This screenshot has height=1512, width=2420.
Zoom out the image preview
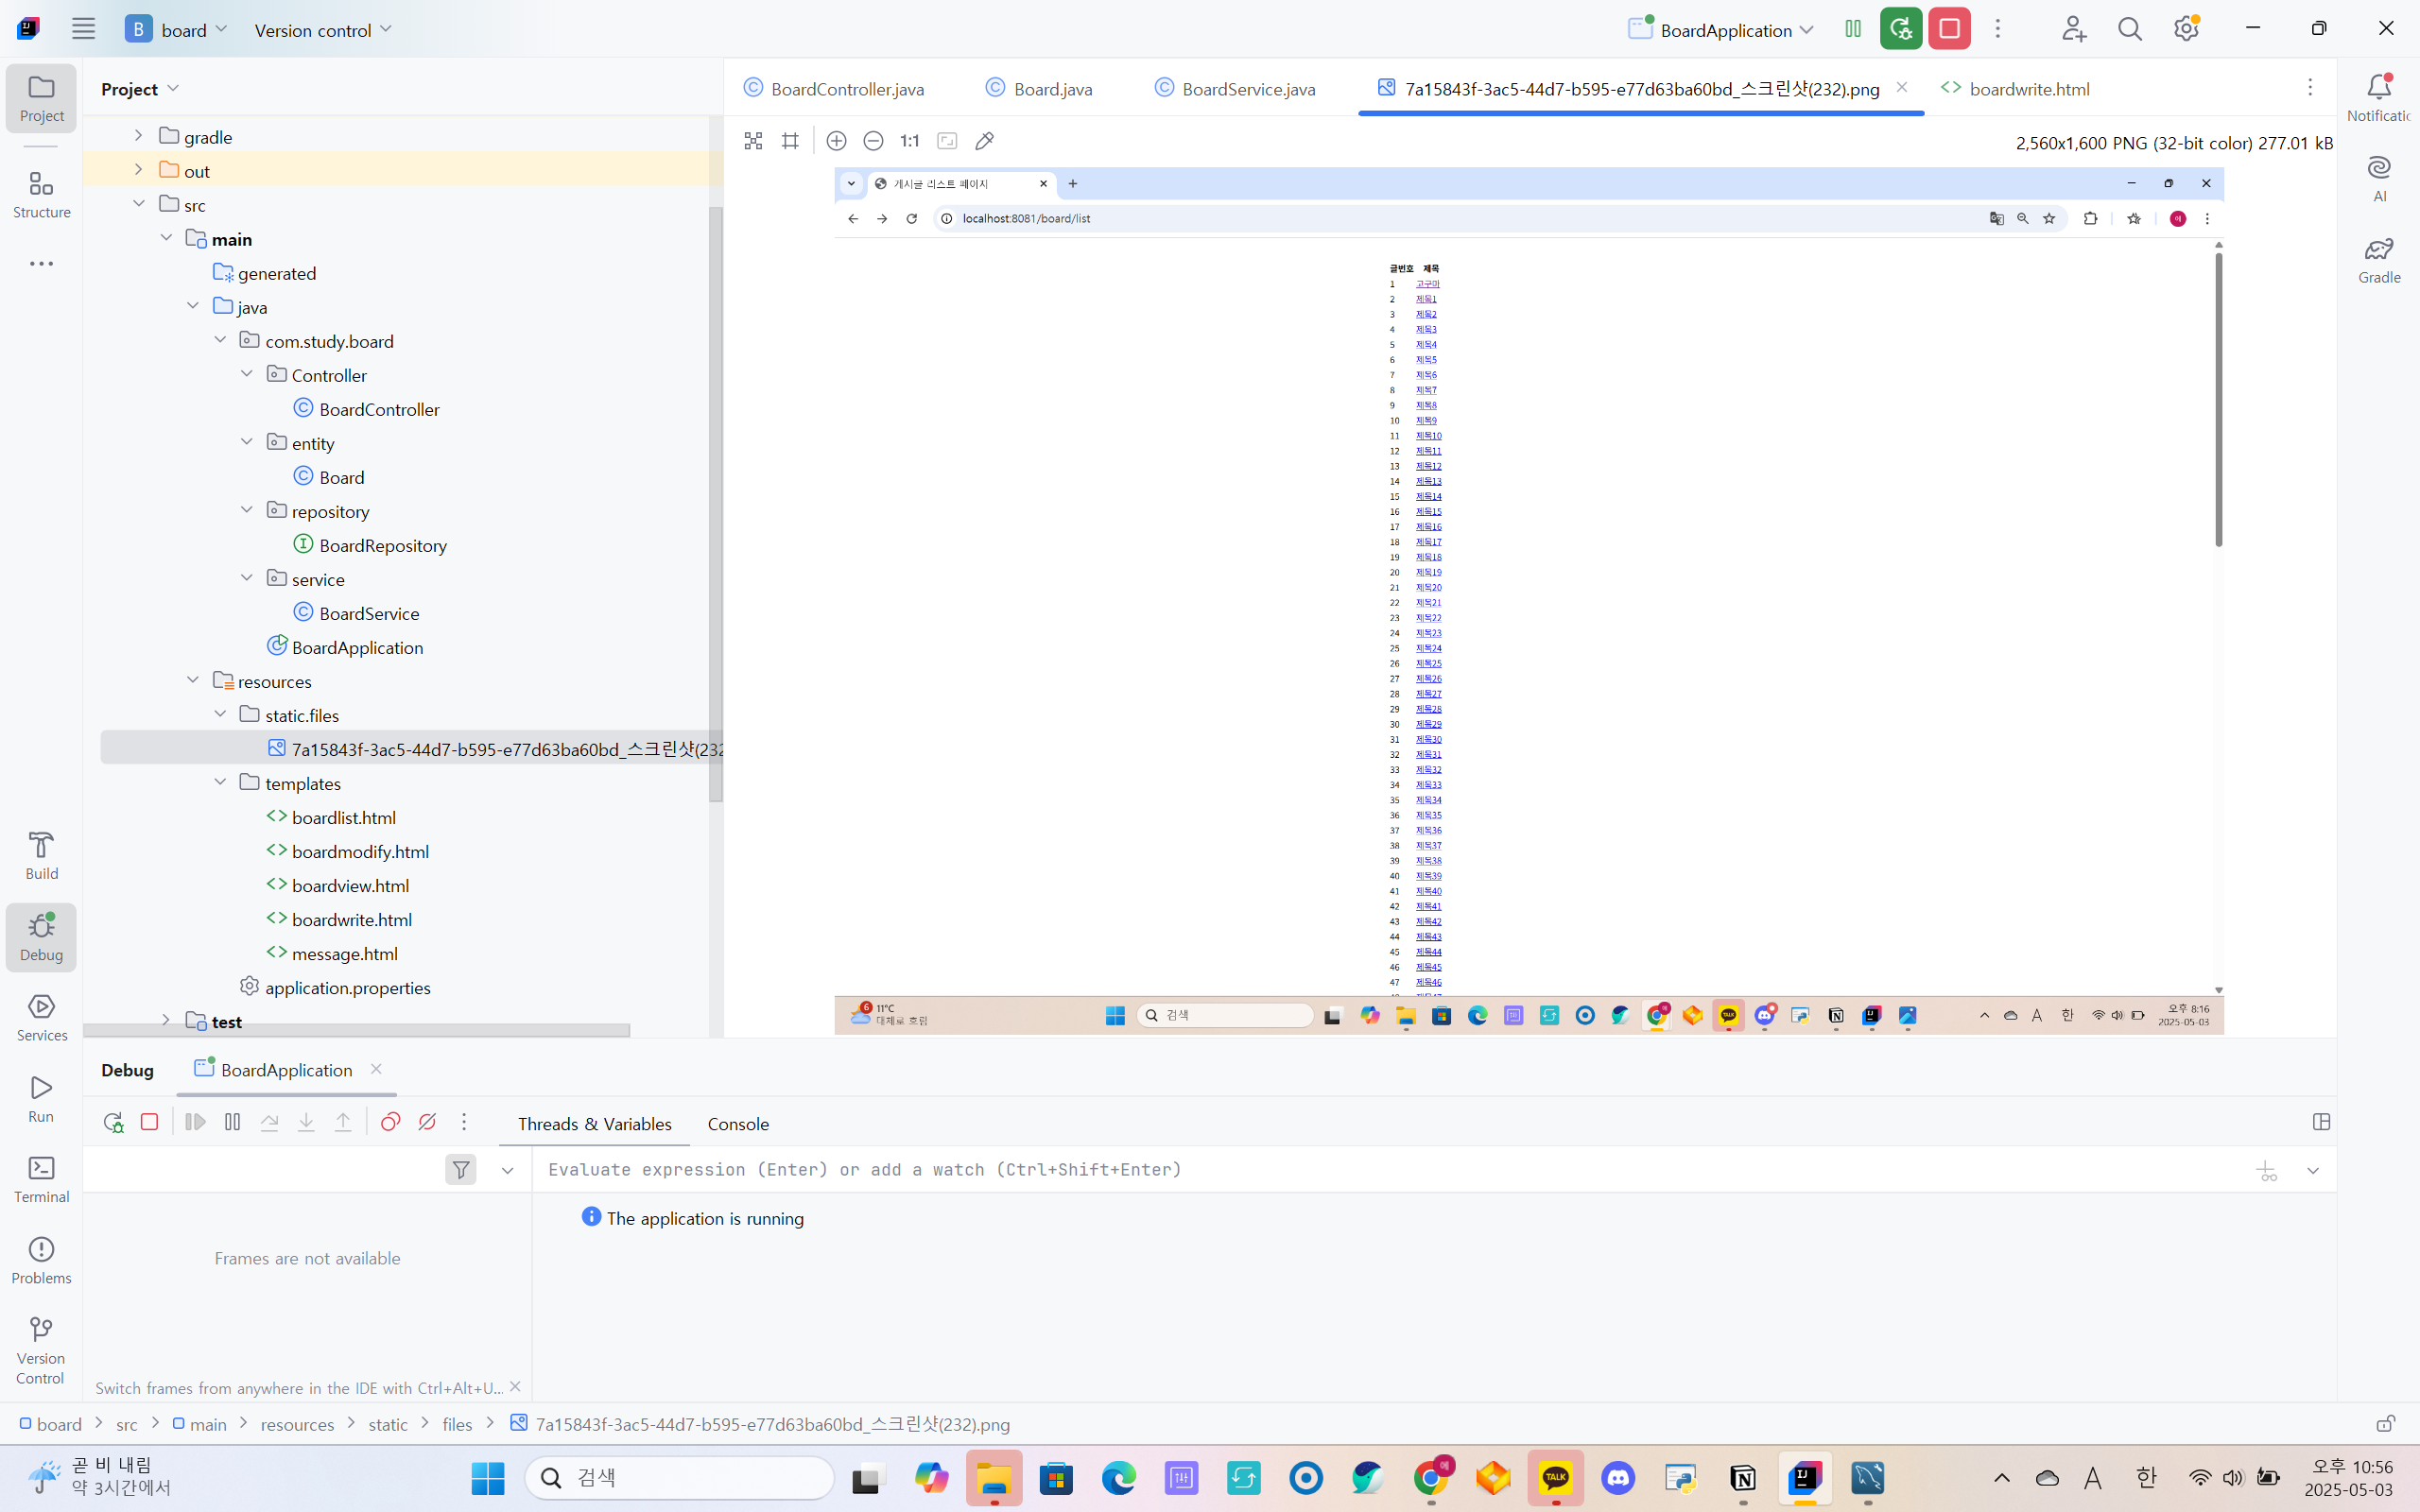(x=873, y=141)
